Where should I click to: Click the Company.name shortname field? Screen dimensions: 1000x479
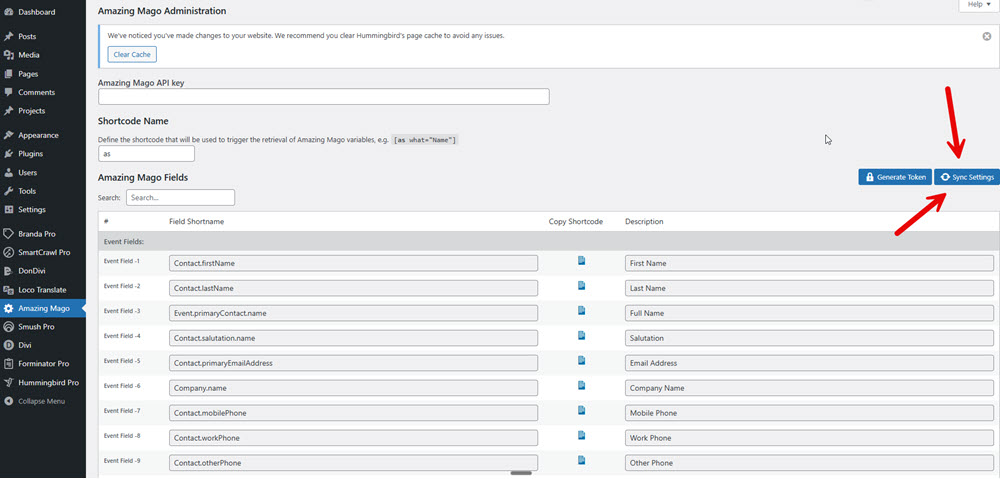pos(353,388)
